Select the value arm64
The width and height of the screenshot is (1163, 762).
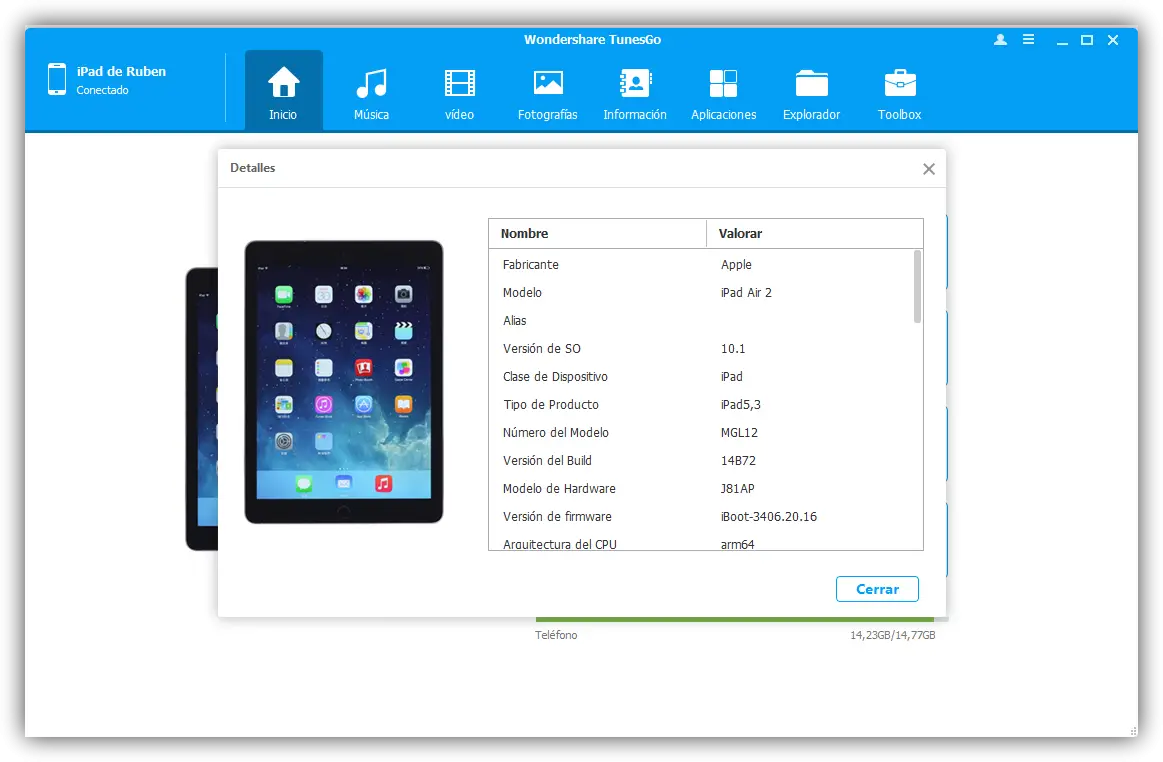[737, 544]
